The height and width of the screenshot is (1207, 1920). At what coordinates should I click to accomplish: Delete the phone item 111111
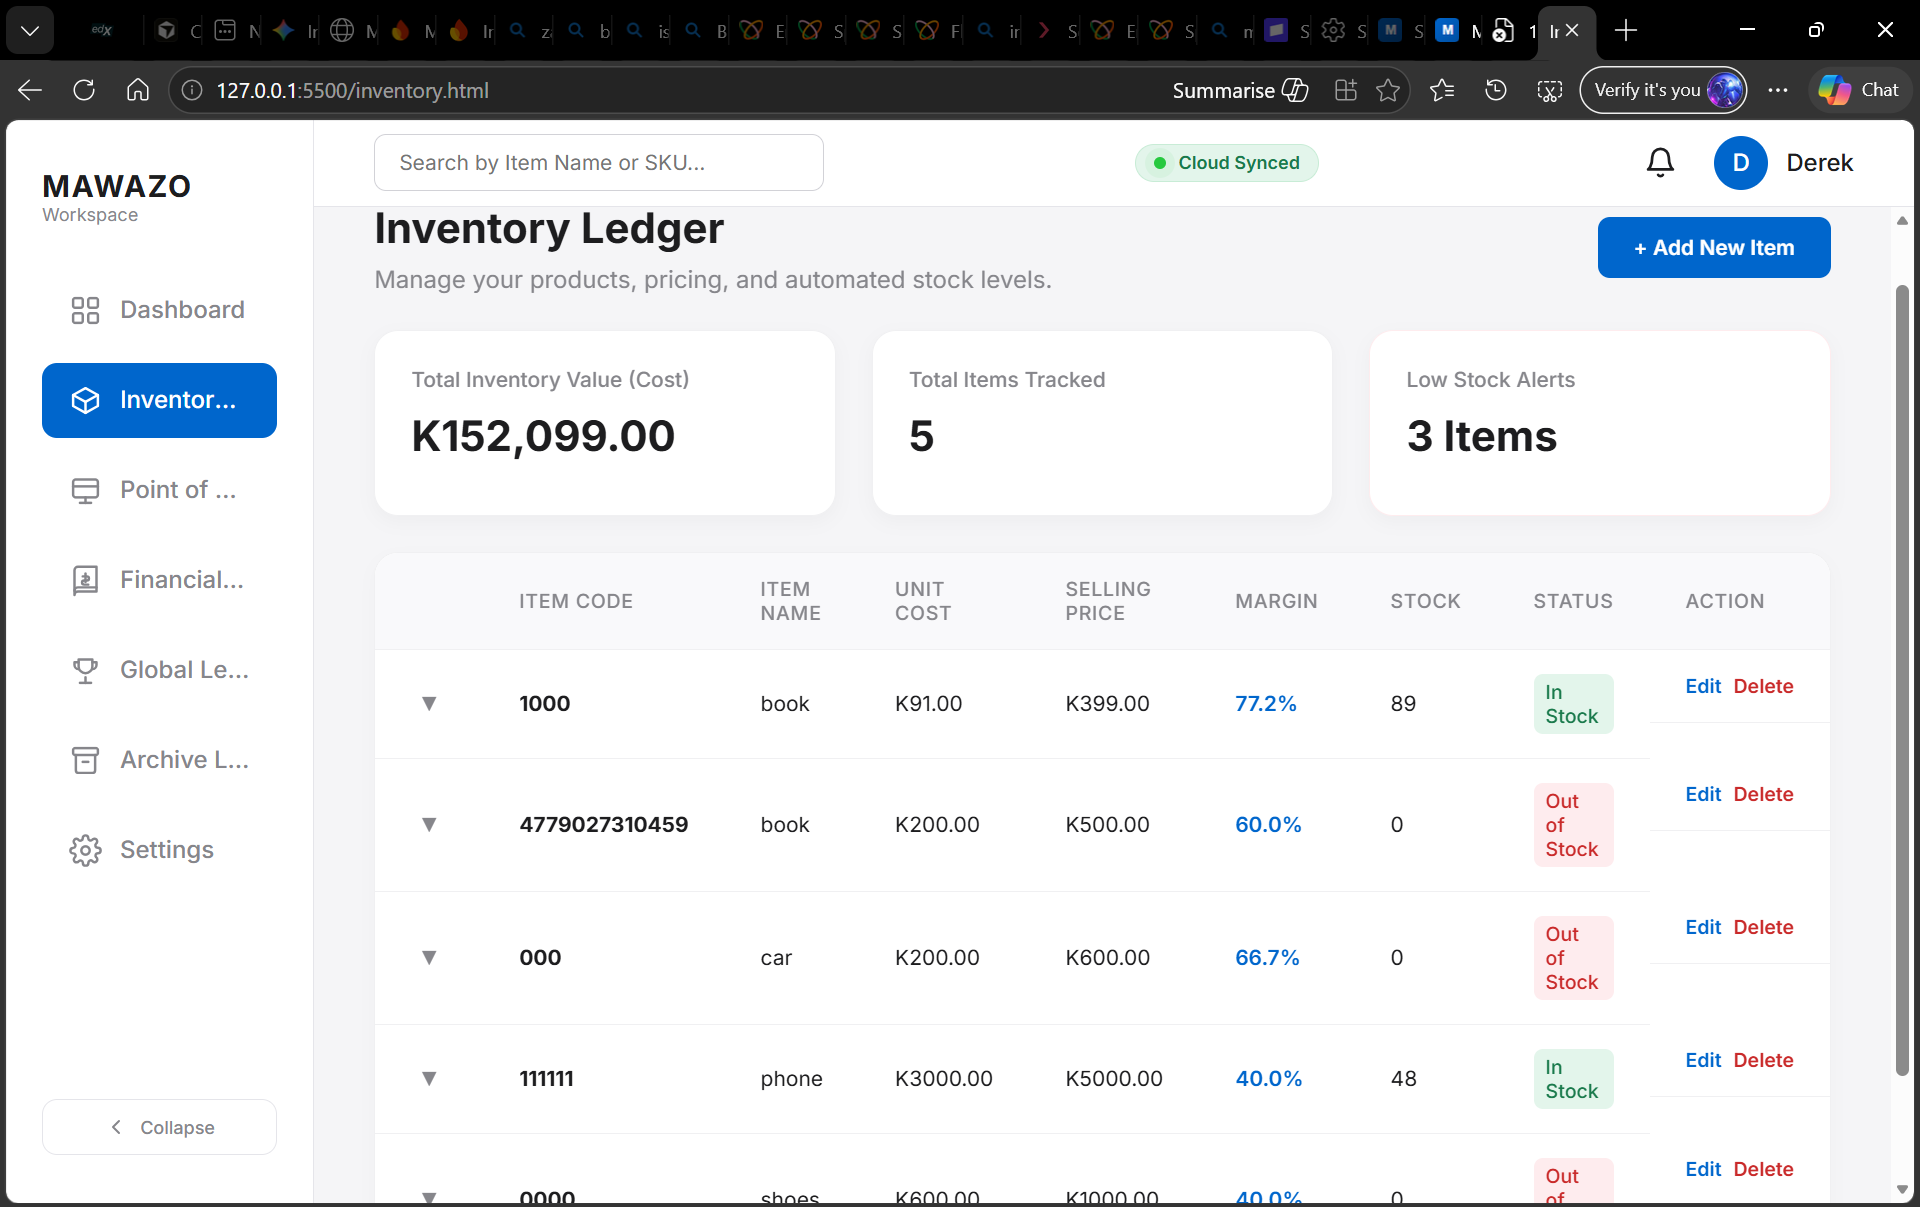point(1763,1060)
